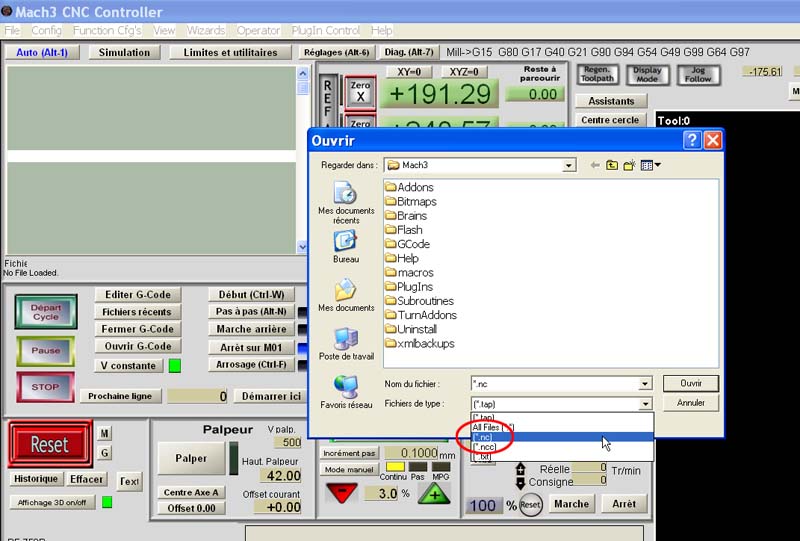Click the 3.0 percent jog rate field

coord(381,494)
